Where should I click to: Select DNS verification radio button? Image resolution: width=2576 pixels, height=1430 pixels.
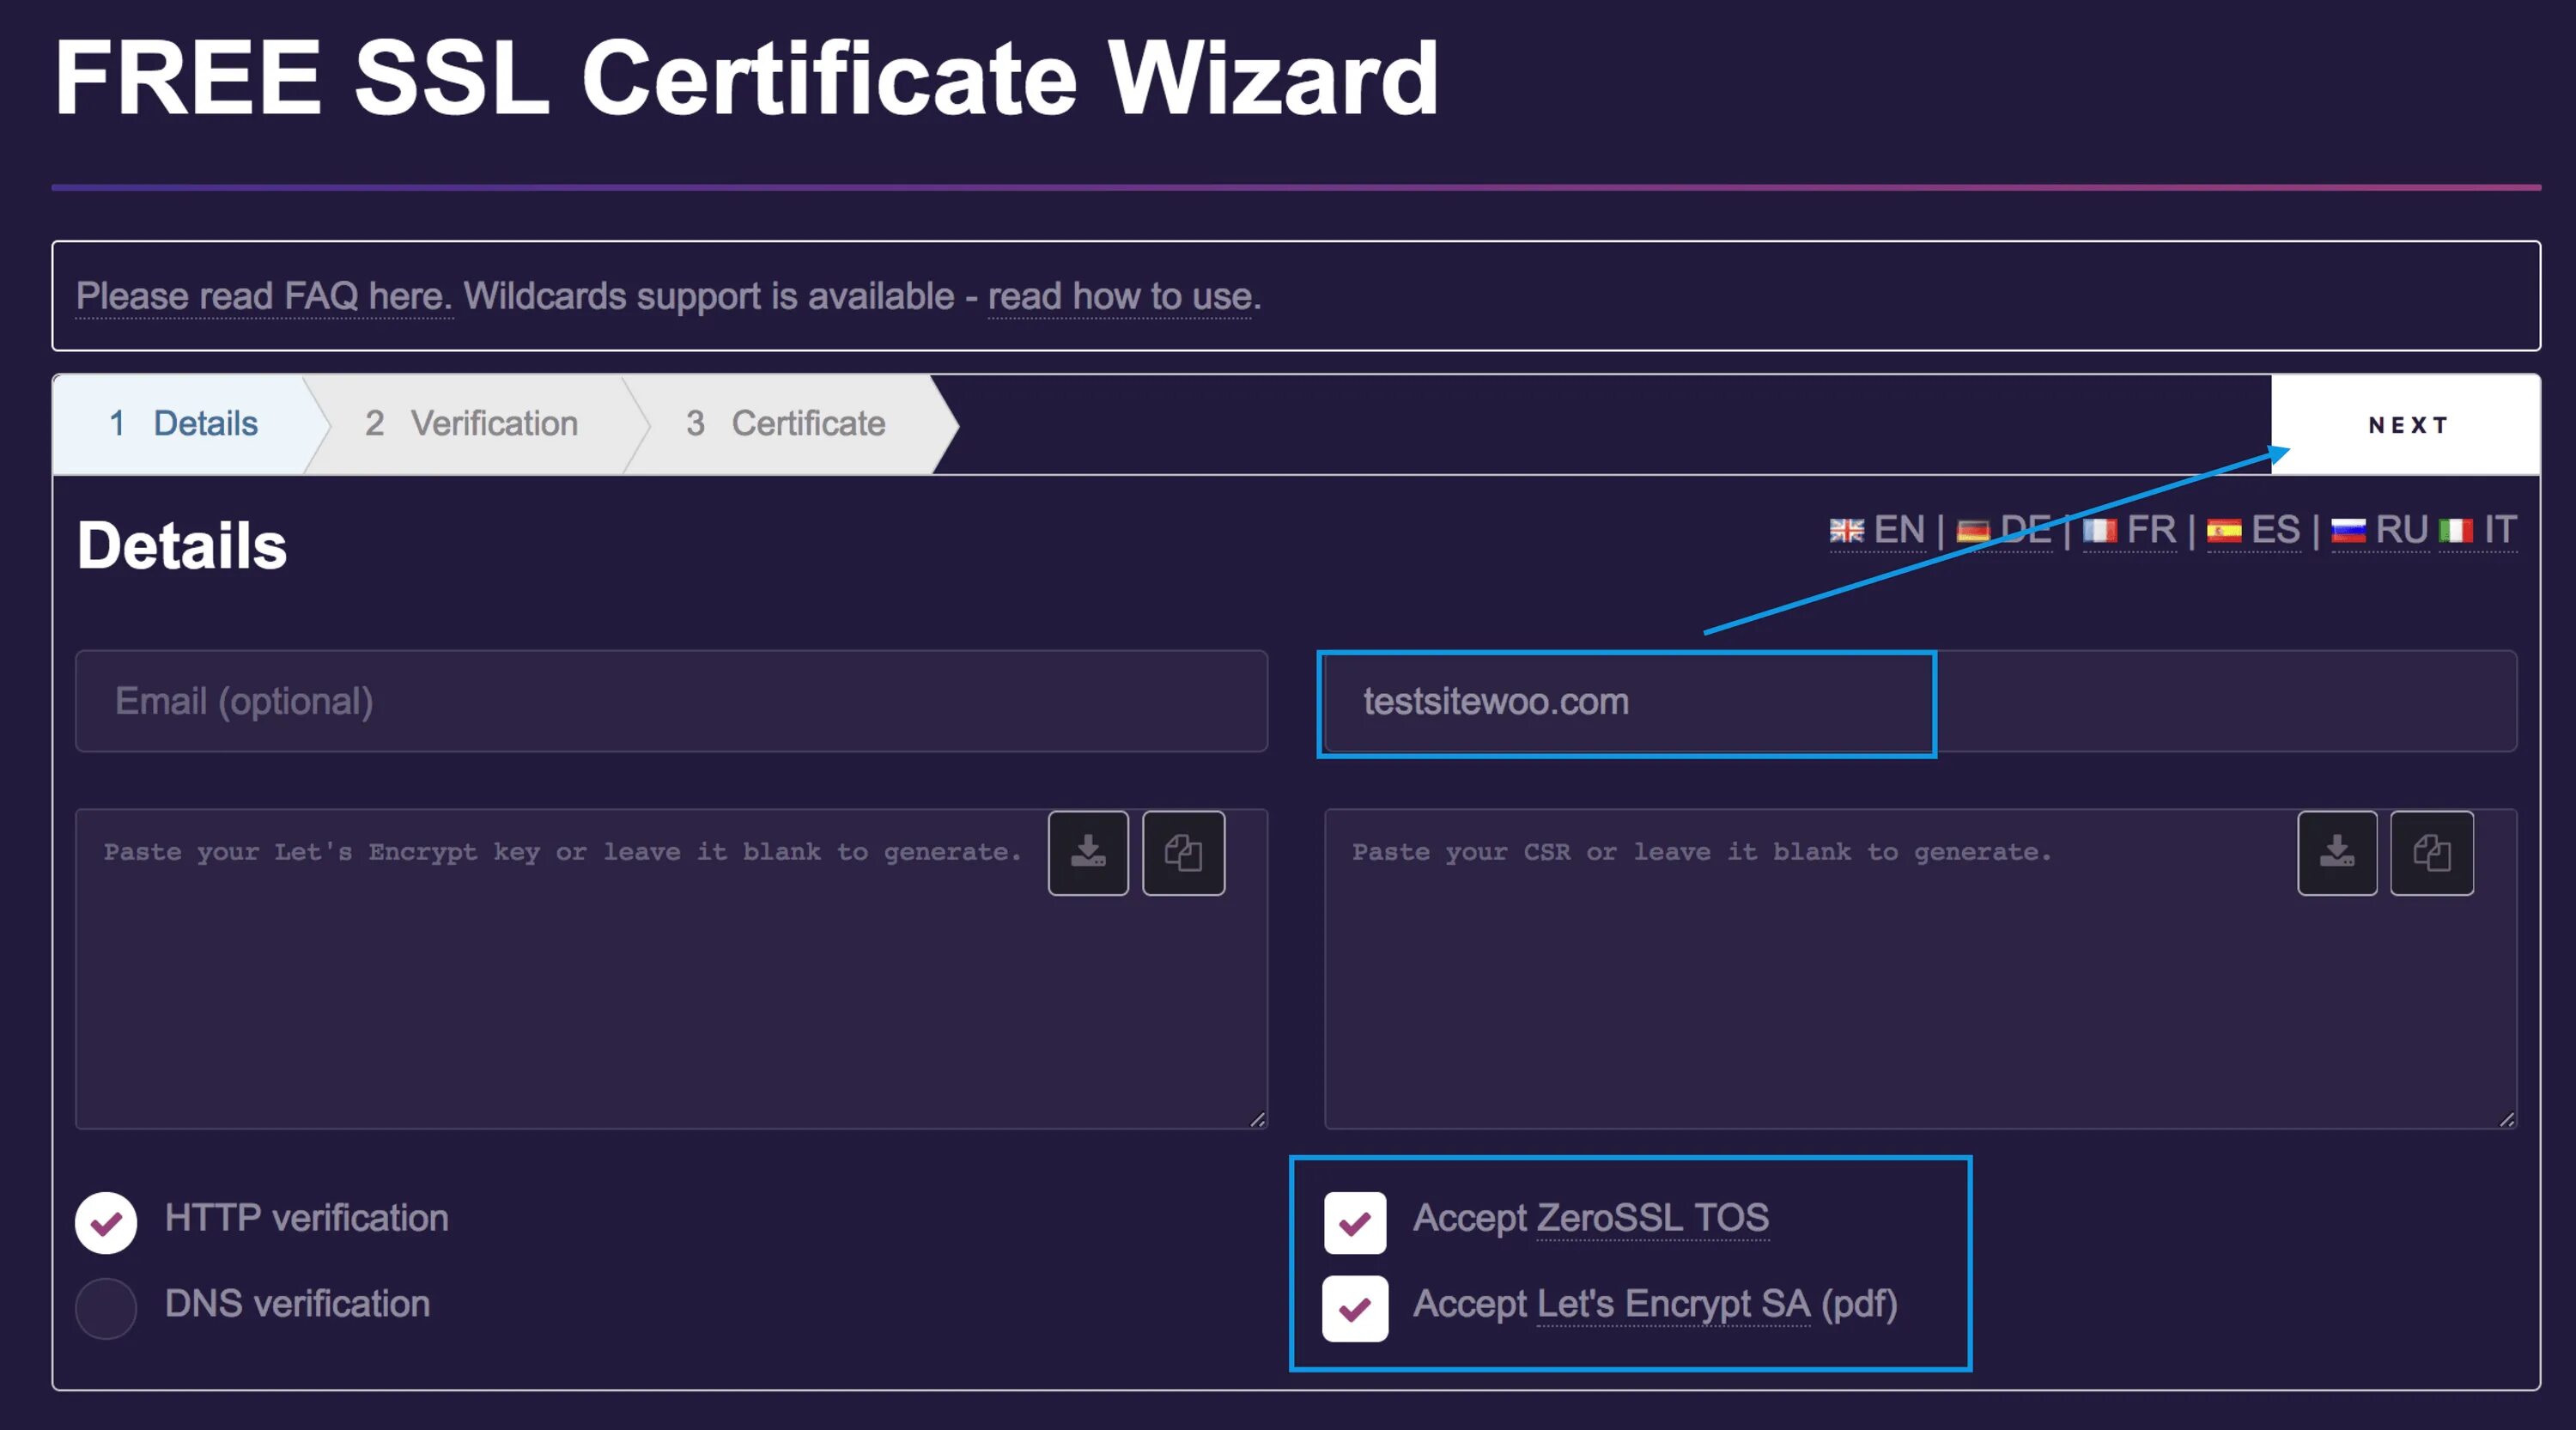[x=106, y=1308]
